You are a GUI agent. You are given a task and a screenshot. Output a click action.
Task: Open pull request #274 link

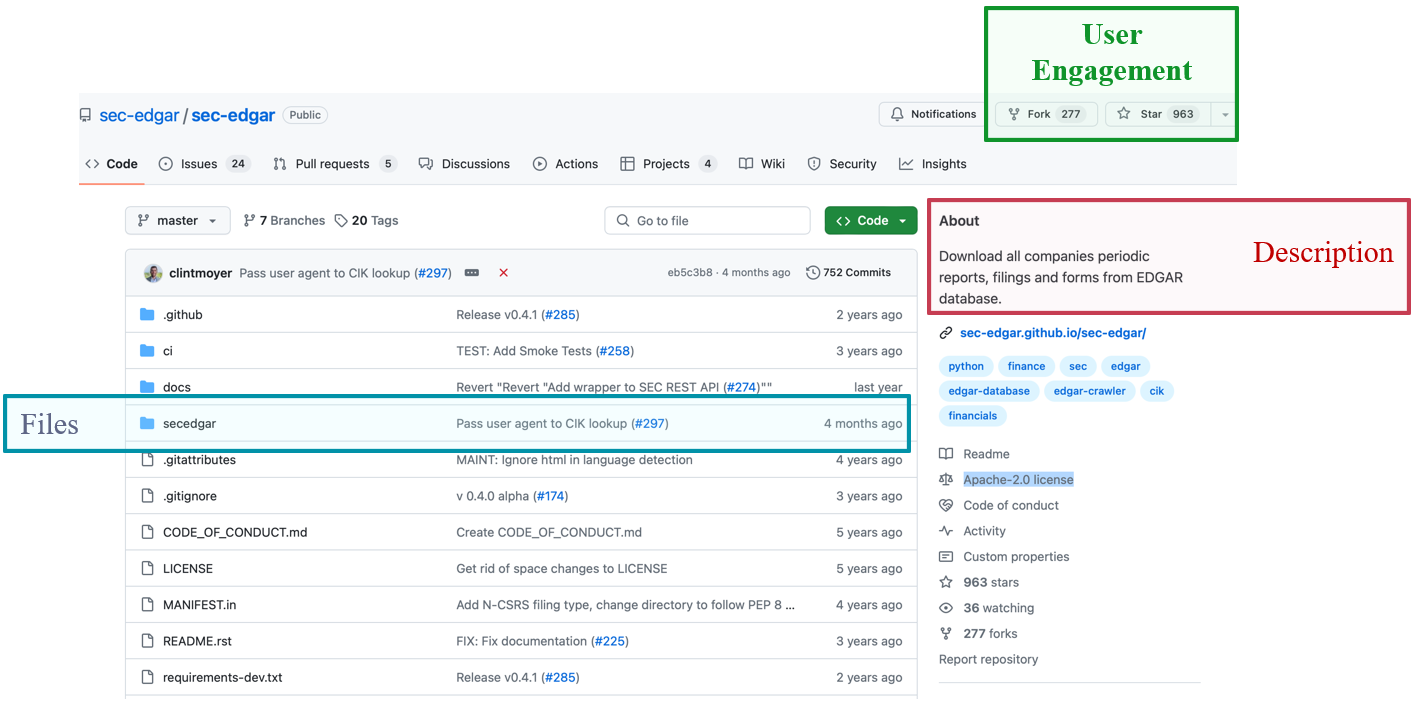743,387
